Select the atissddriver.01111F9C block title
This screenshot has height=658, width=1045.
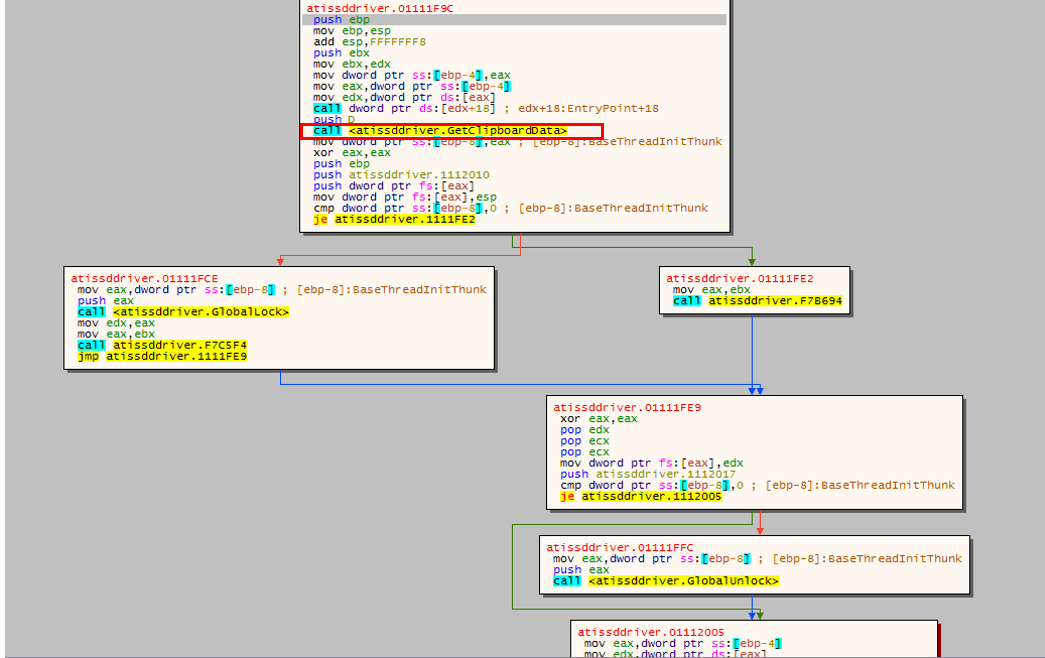click(x=380, y=9)
